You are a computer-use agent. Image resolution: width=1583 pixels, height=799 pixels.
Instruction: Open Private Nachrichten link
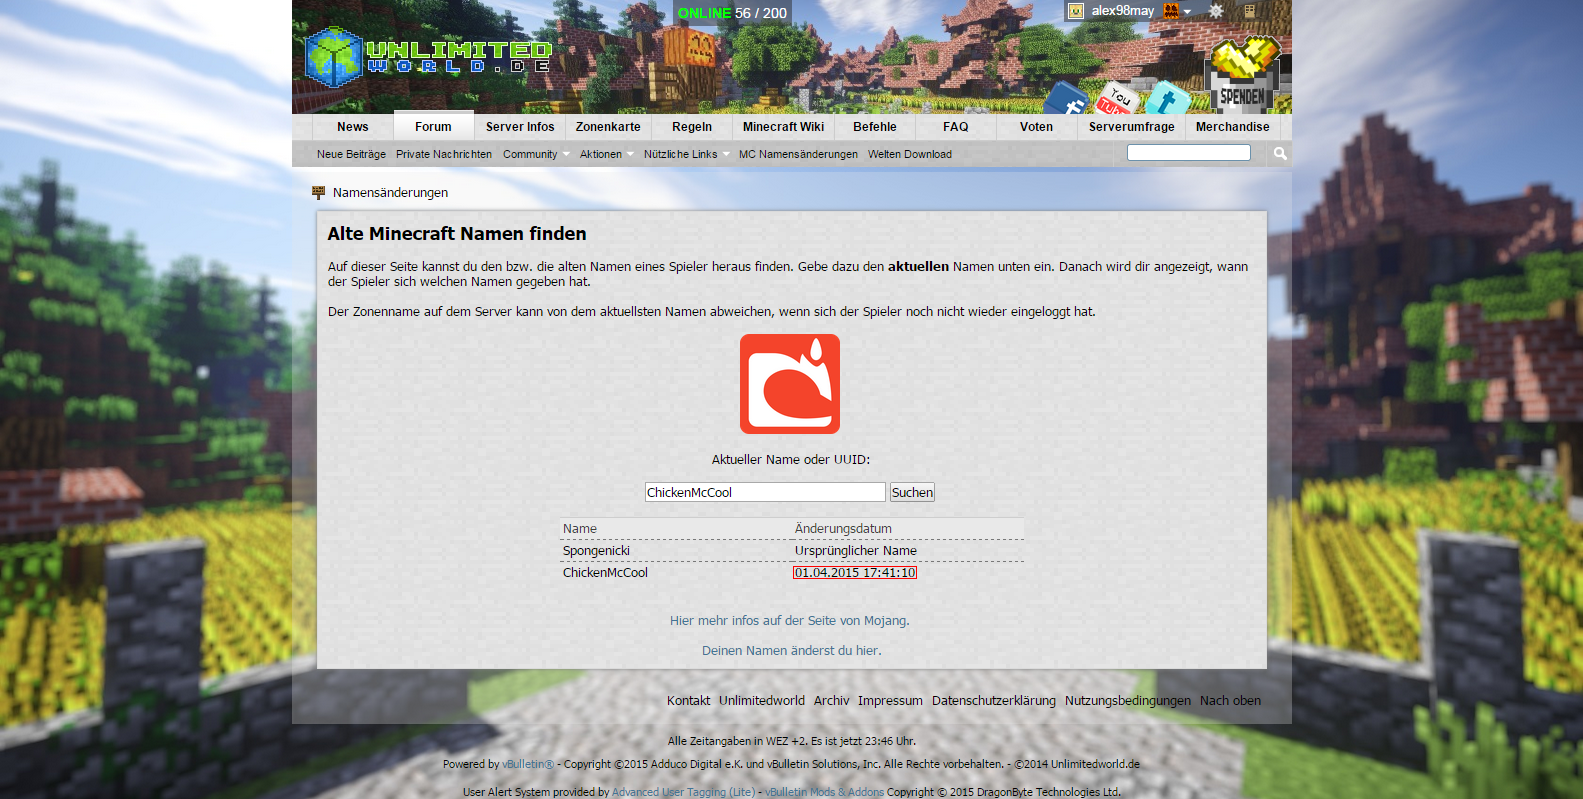(444, 154)
